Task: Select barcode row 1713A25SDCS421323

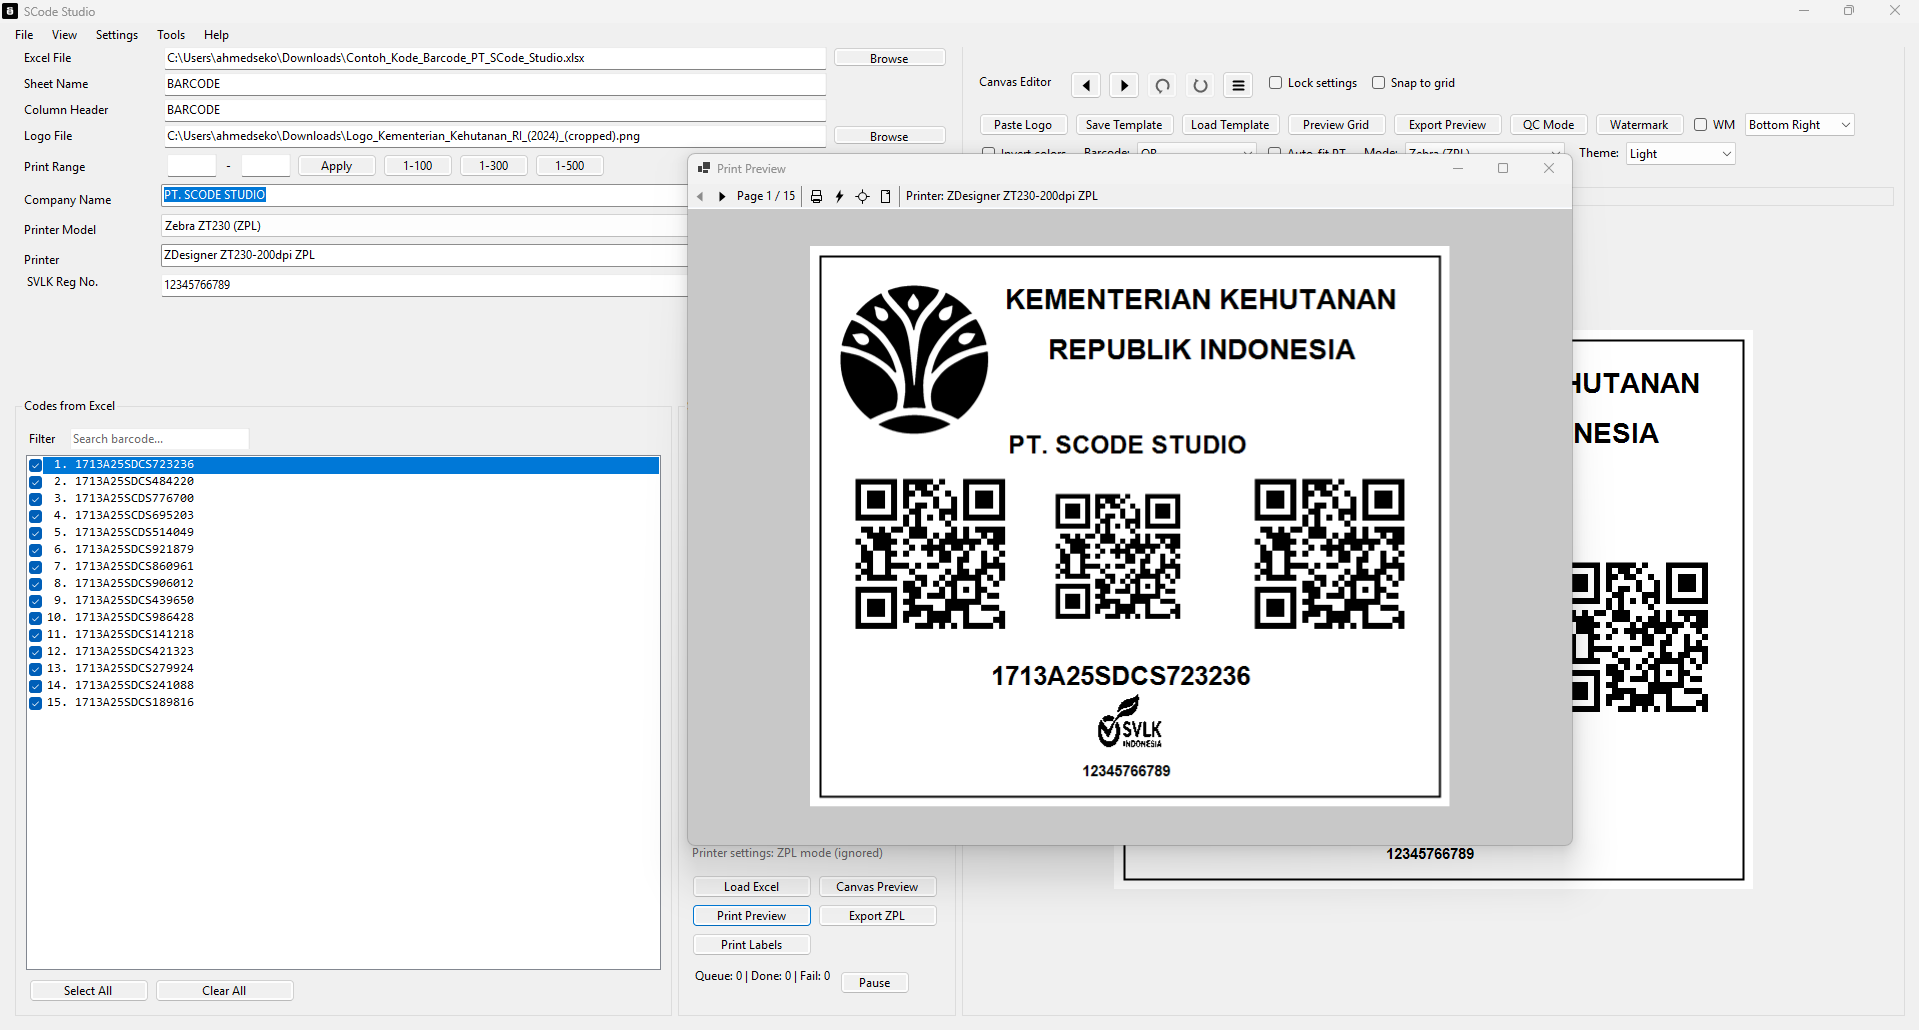Action: coord(343,652)
